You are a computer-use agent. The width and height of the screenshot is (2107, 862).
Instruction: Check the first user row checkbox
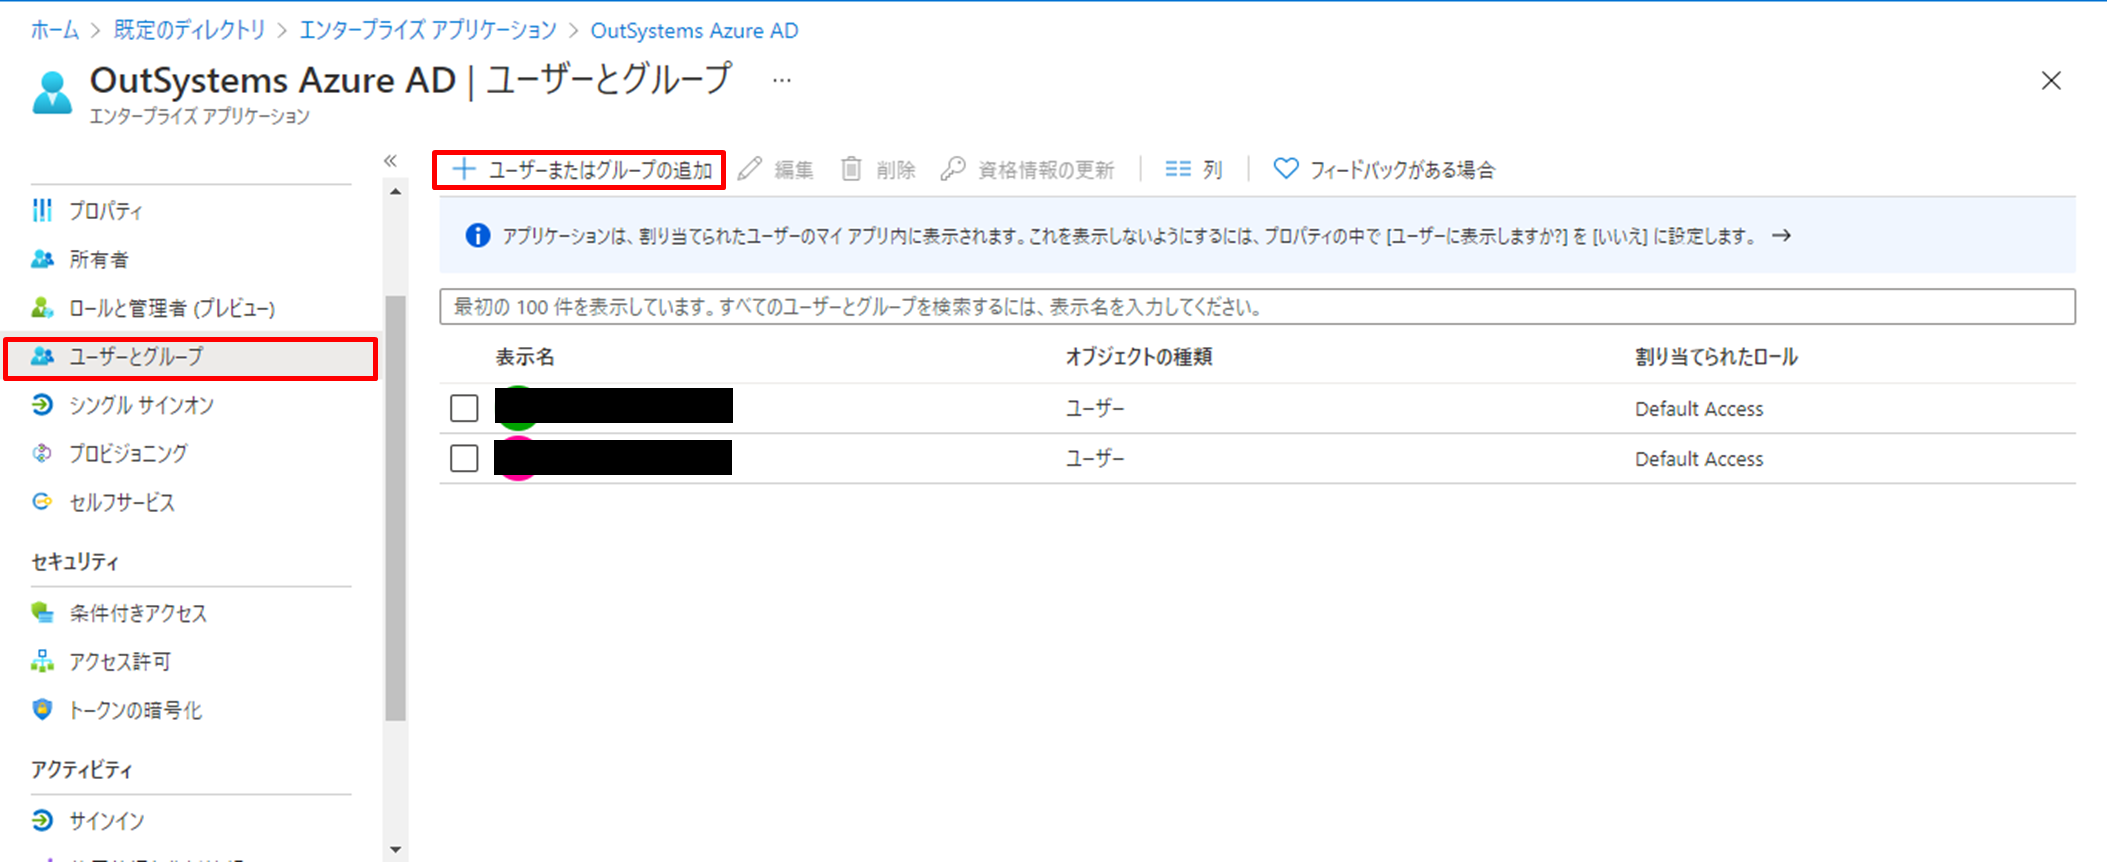coord(464,408)
